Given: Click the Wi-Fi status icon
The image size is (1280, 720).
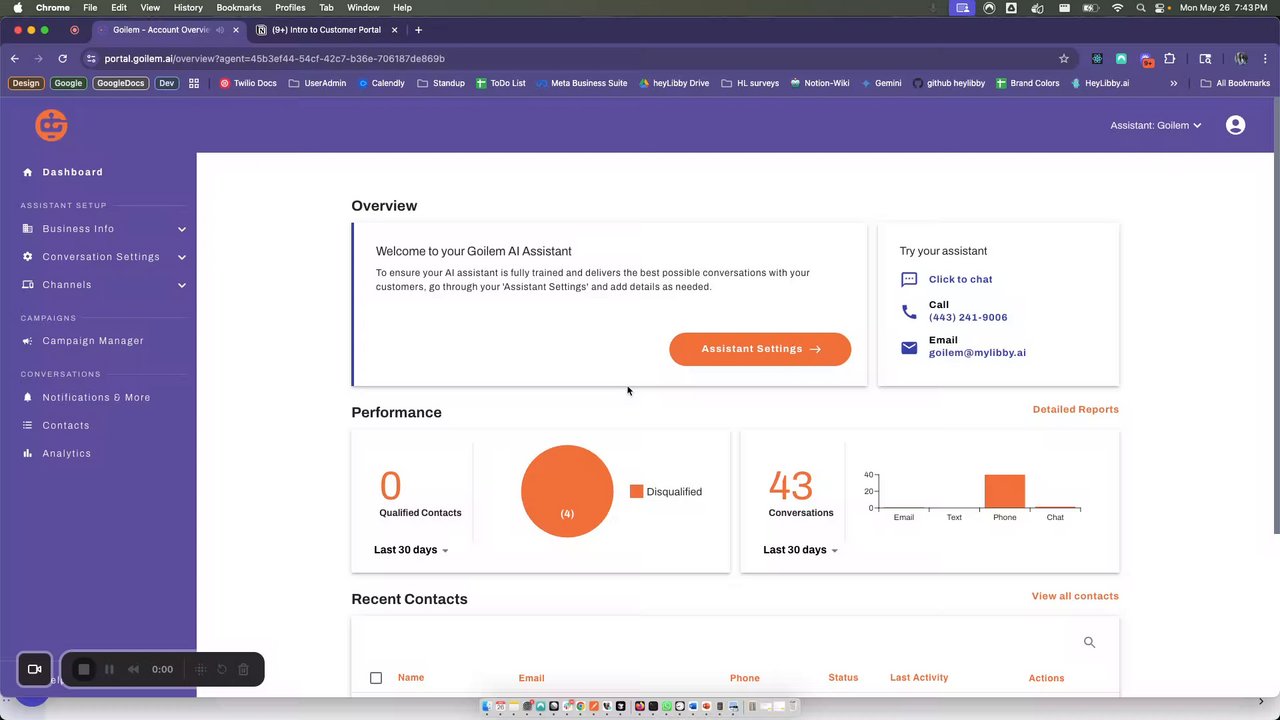Looking at the screenshot, I should [x=1118, y=8].
